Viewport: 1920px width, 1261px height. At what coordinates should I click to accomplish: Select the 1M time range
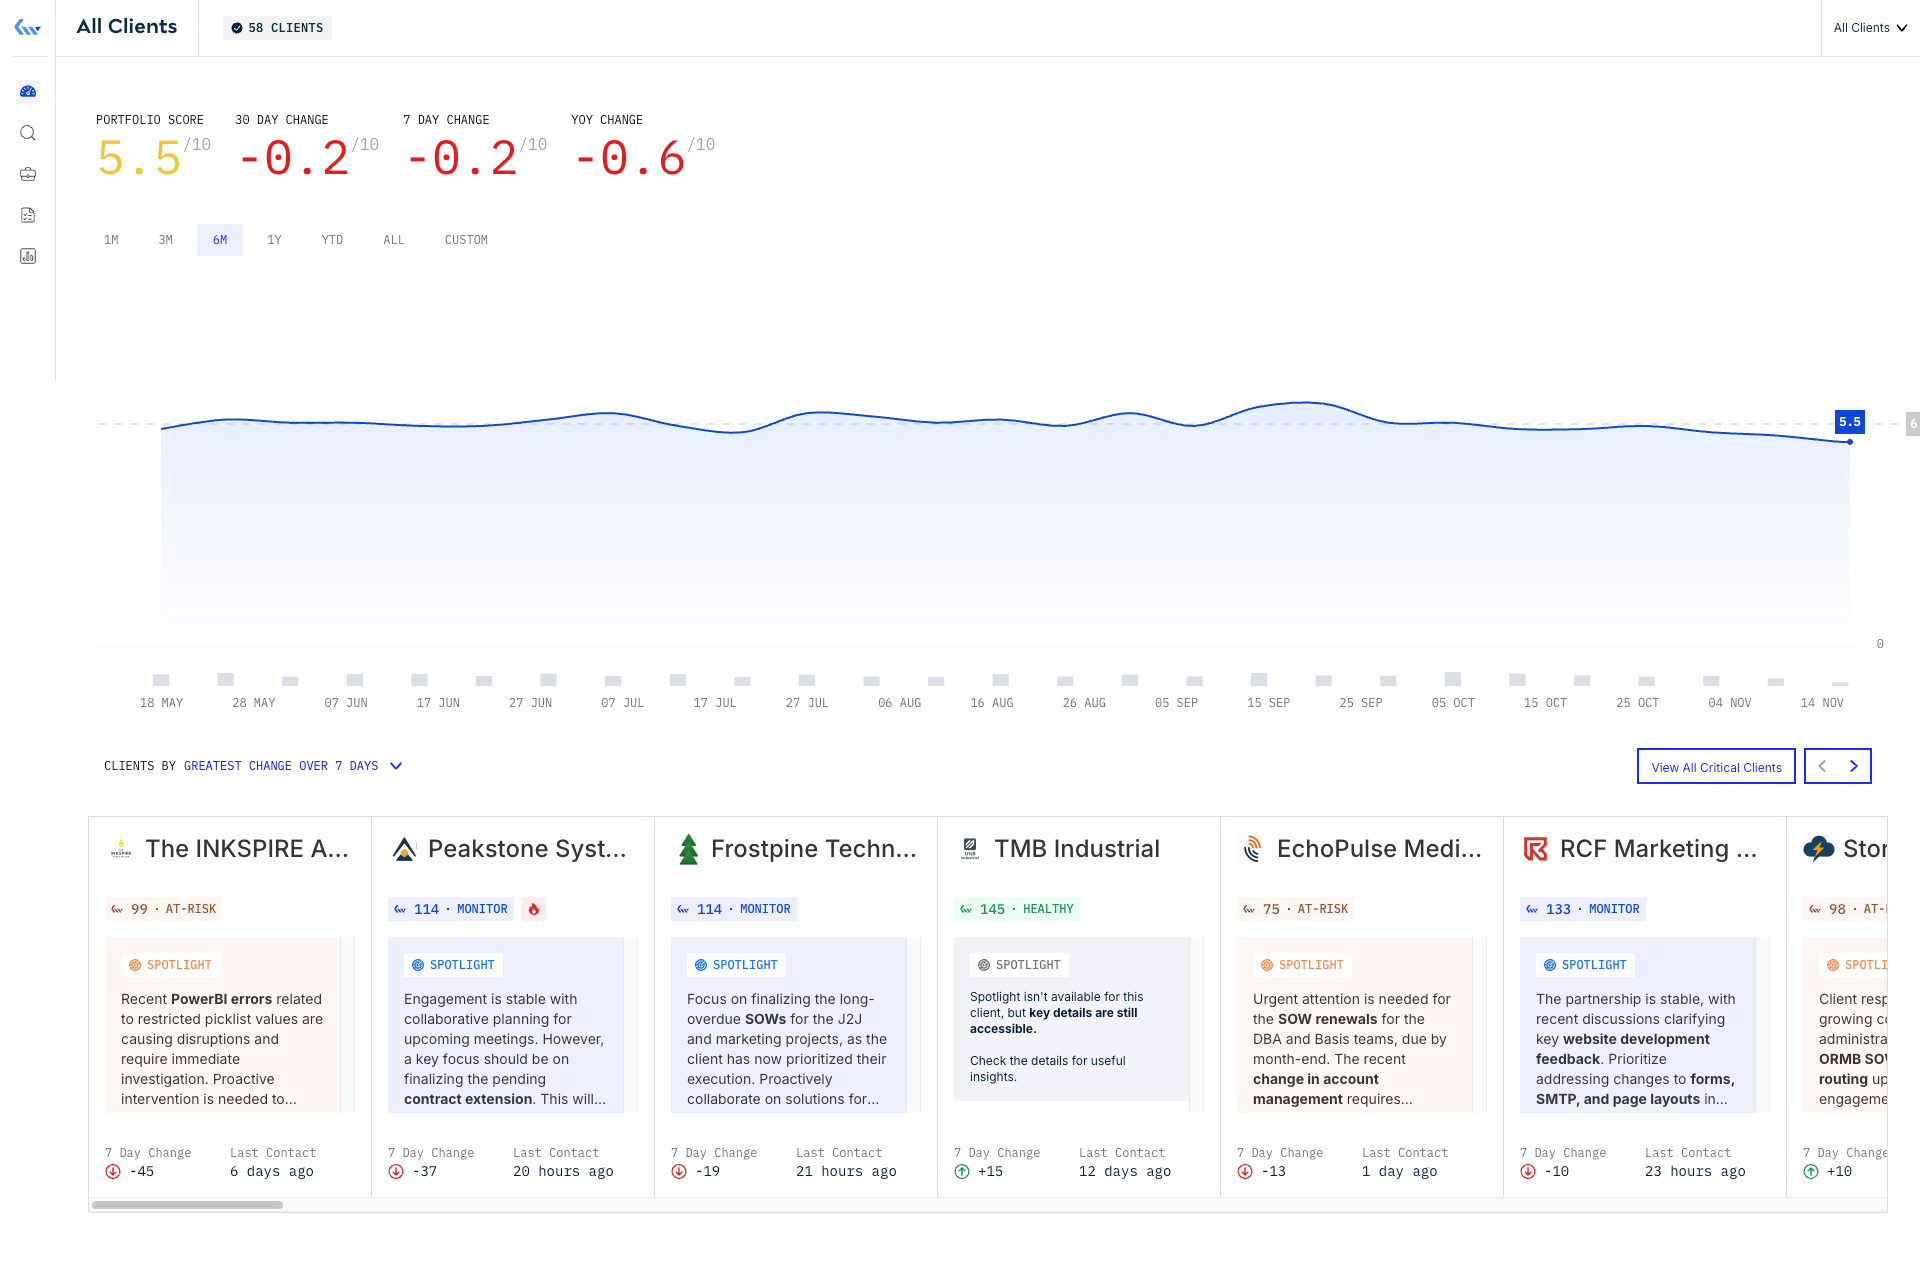[111, 239]
